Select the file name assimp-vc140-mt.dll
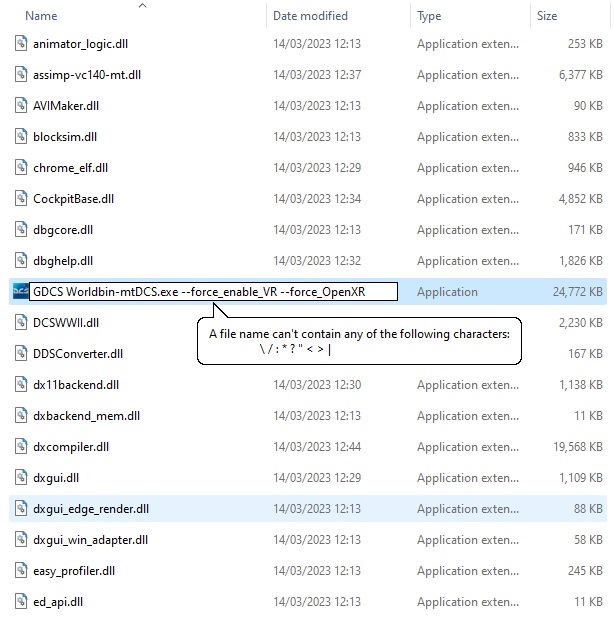This screenshot has height=624, width=614. [x=87, y=75]
